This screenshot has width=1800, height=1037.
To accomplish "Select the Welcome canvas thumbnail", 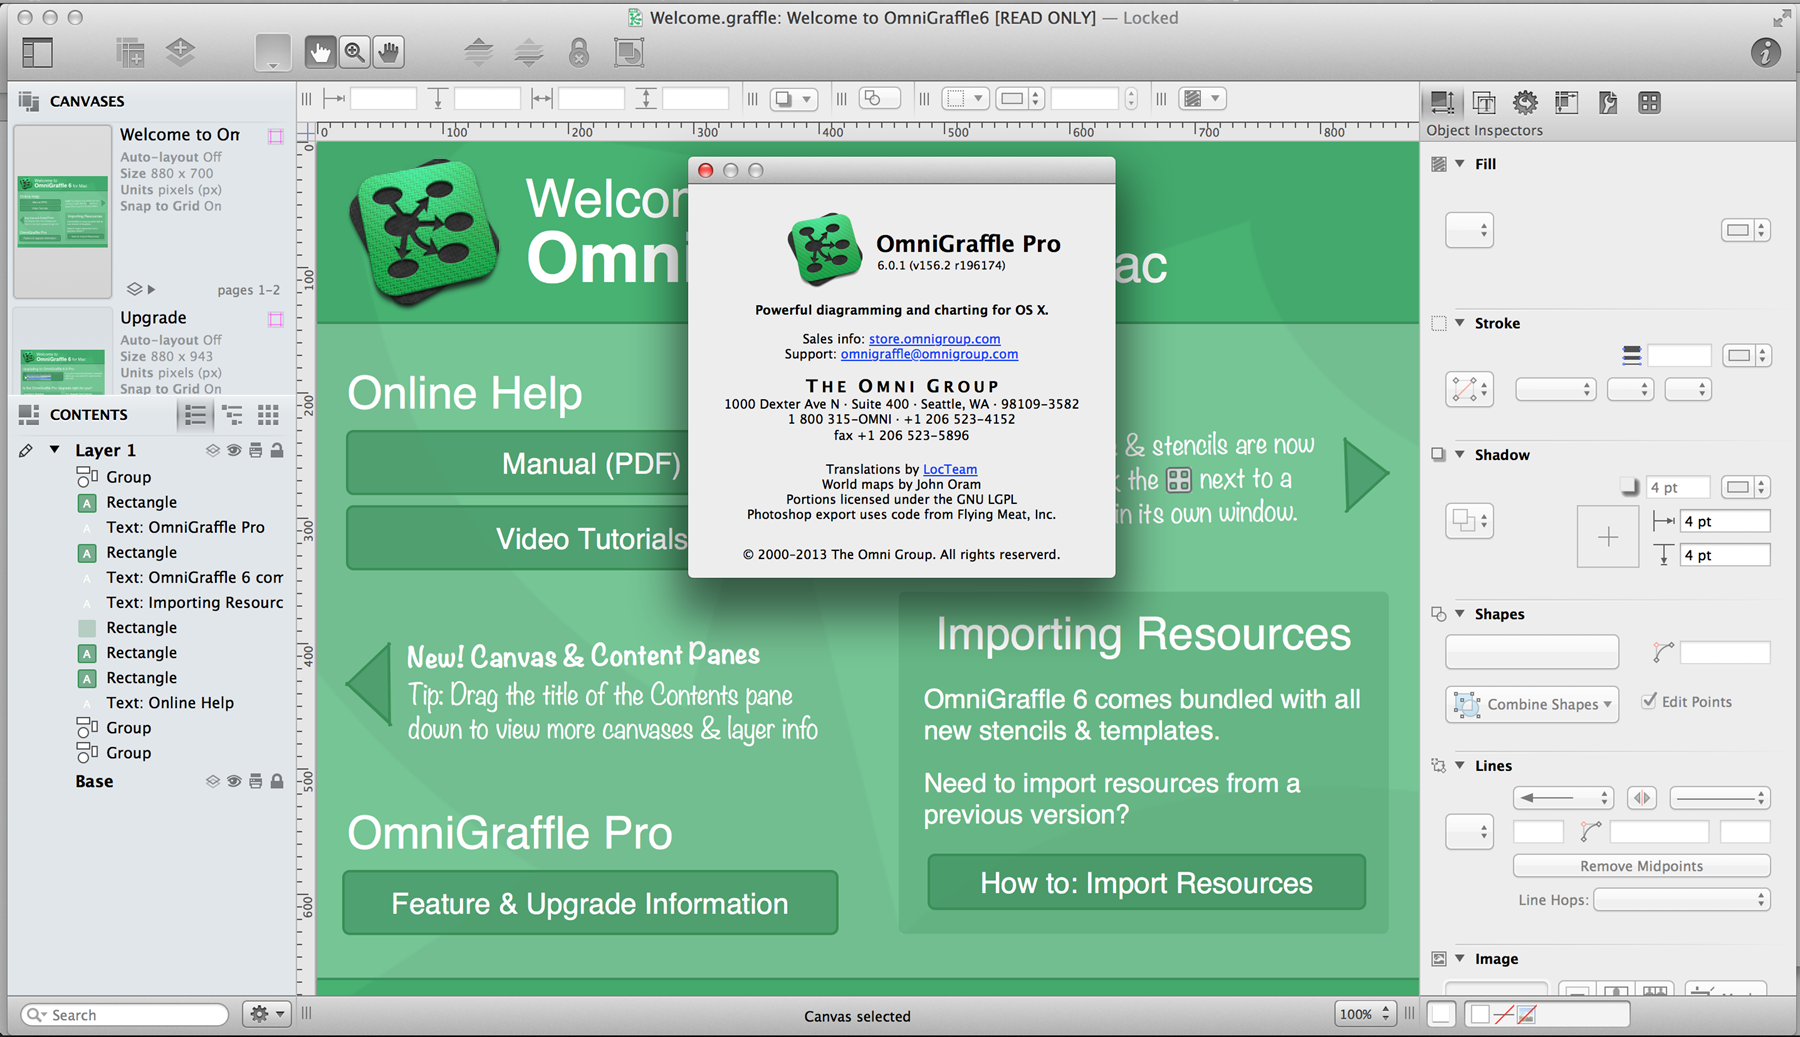I will click(x=62, y=211).
